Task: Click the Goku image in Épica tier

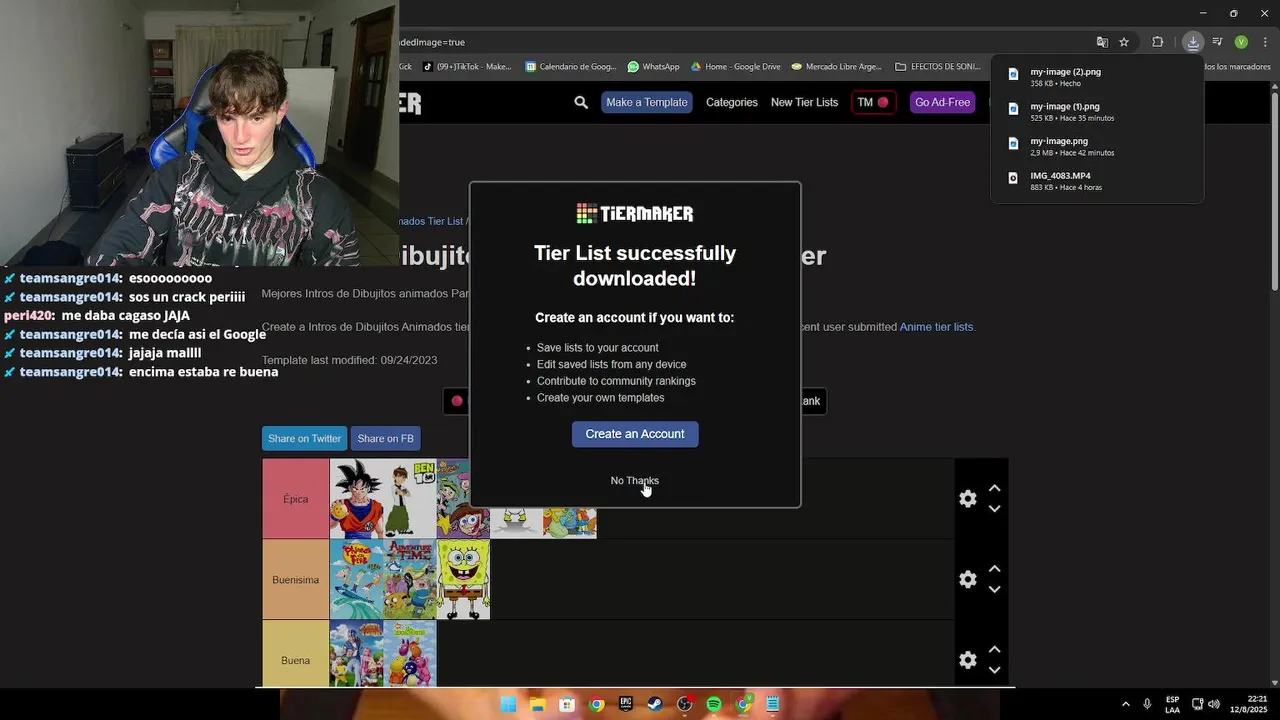Action: (356, 499)
